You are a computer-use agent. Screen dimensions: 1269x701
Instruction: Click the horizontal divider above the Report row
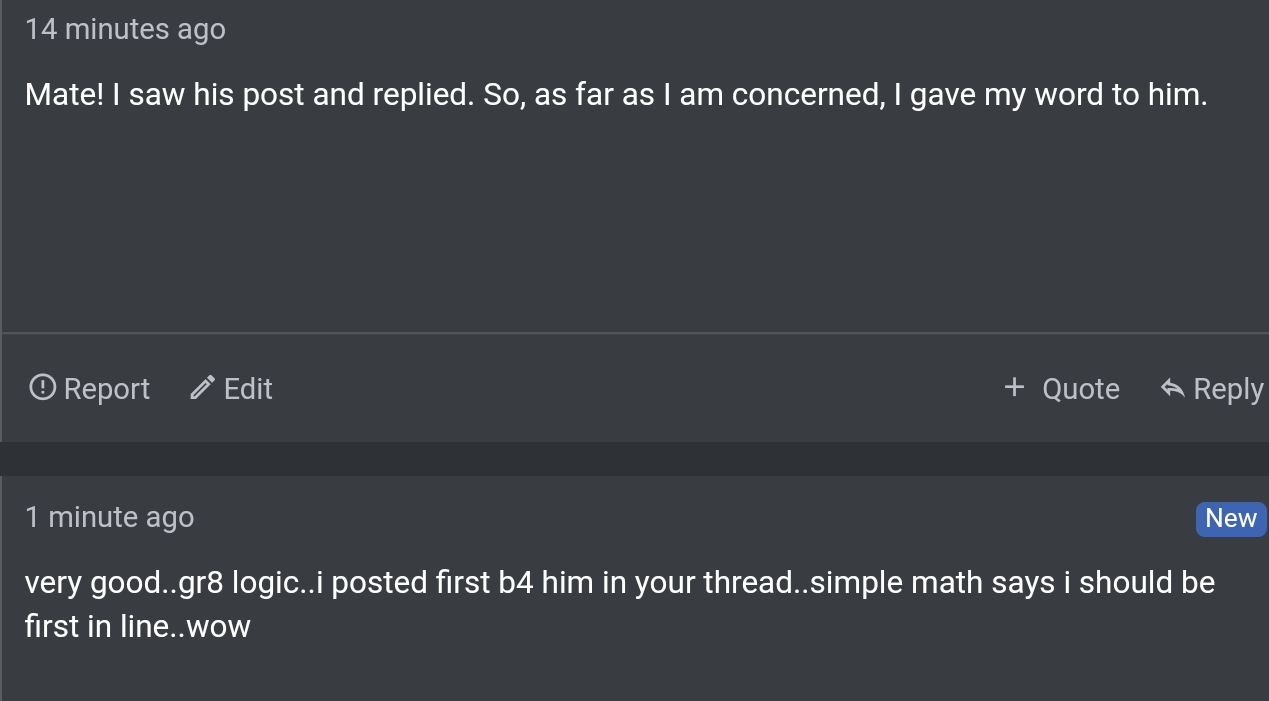(635, 332)
